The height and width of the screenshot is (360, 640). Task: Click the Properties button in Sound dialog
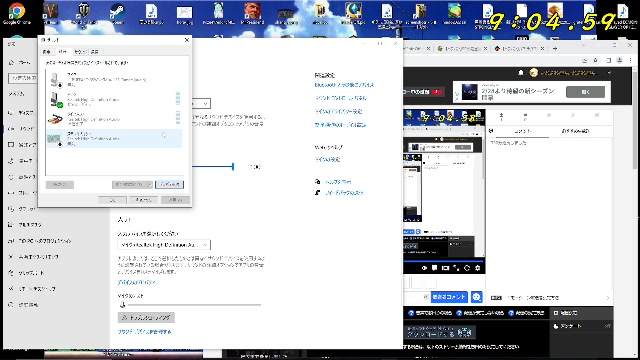[169, 184]
